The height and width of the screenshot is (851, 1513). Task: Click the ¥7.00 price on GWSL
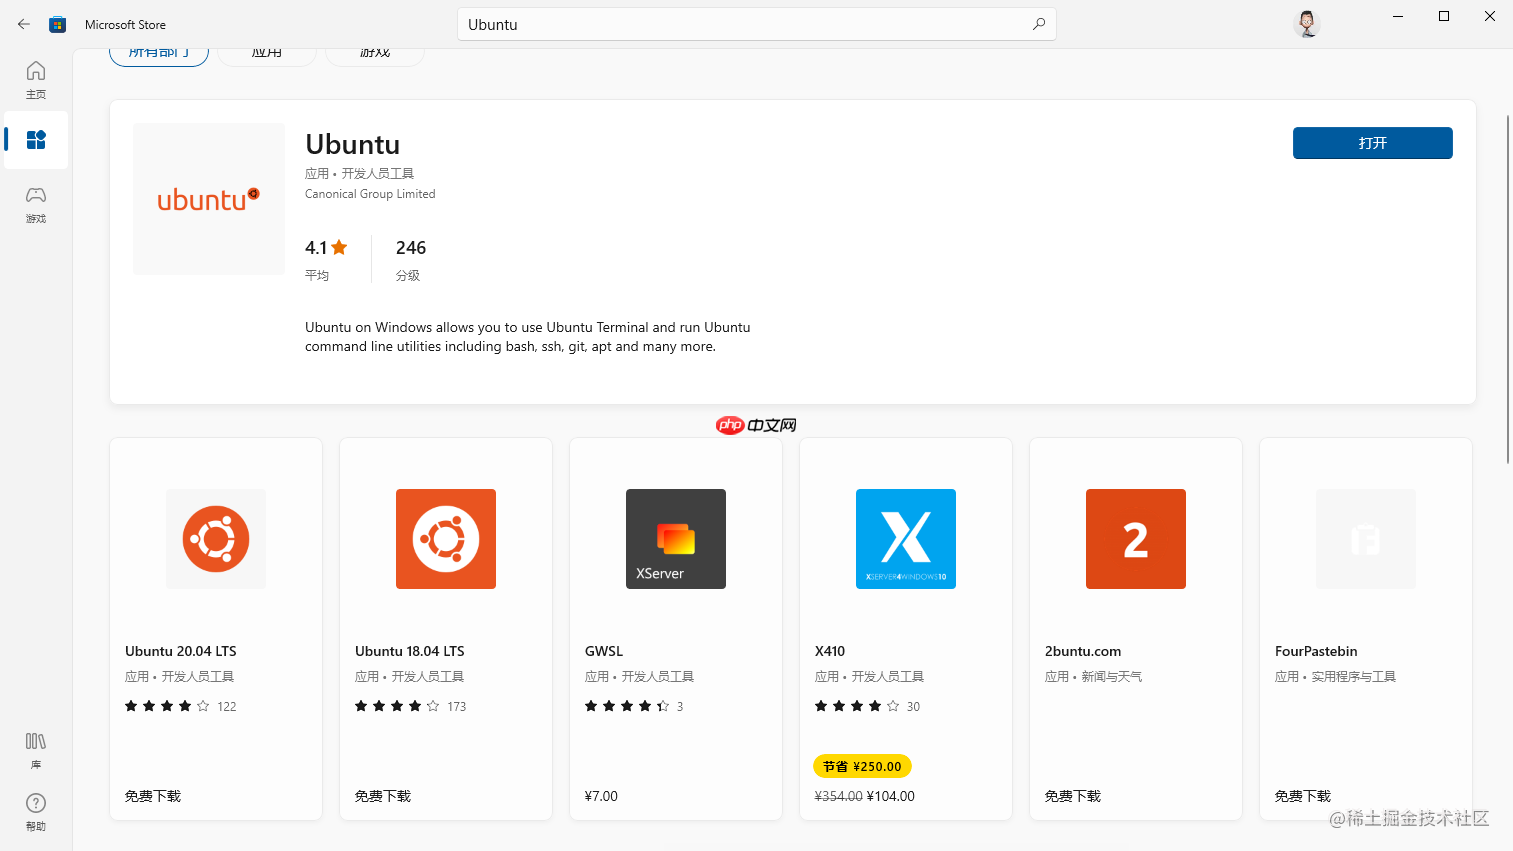point(601,796)
